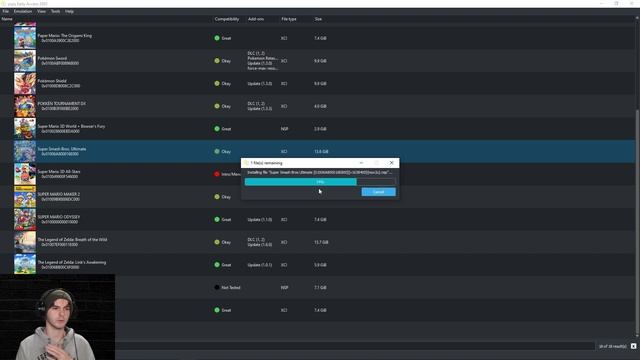Click Okay compatibility dot for Pokémon Sword
640x360 pixels.
217,61
